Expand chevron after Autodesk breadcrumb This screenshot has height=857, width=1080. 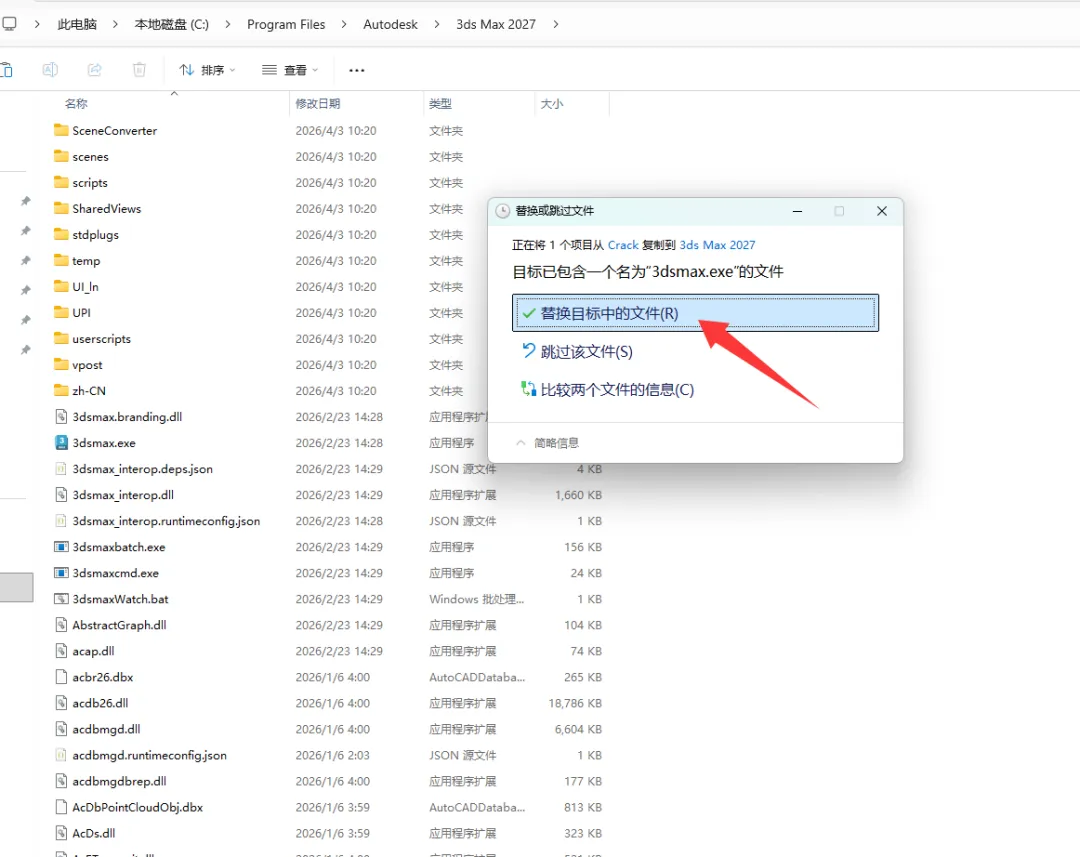437,24
